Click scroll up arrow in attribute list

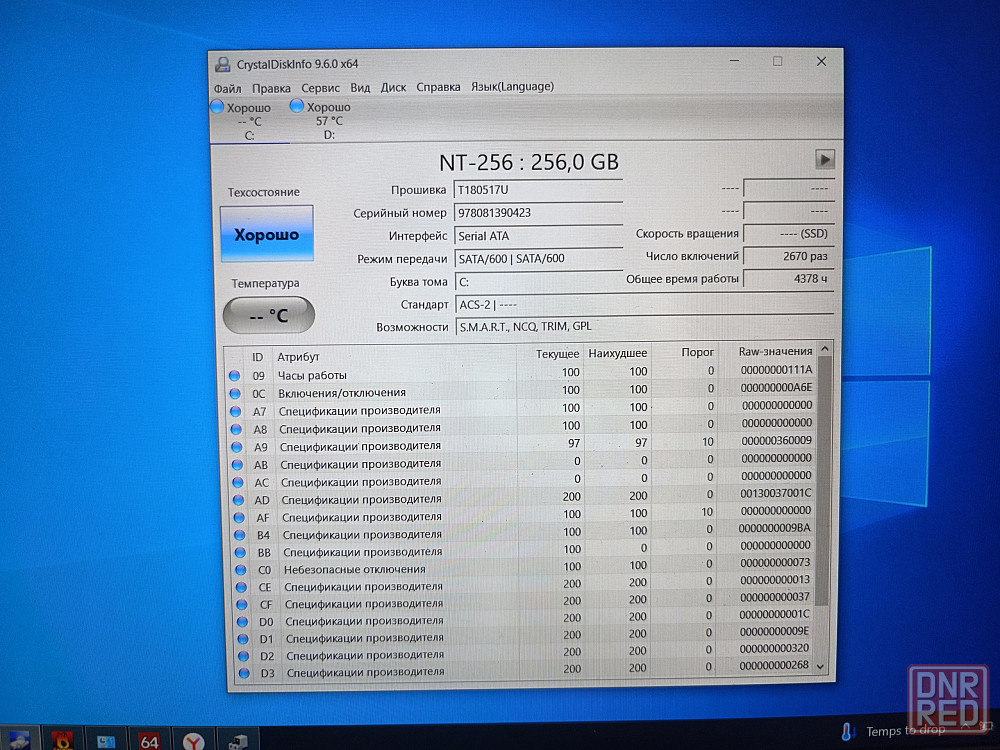pos(824,349)
